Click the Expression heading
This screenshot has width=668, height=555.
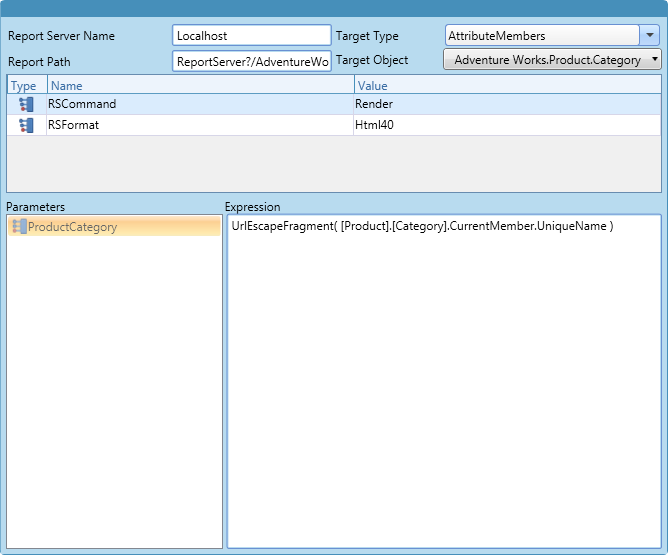[253, 207]
